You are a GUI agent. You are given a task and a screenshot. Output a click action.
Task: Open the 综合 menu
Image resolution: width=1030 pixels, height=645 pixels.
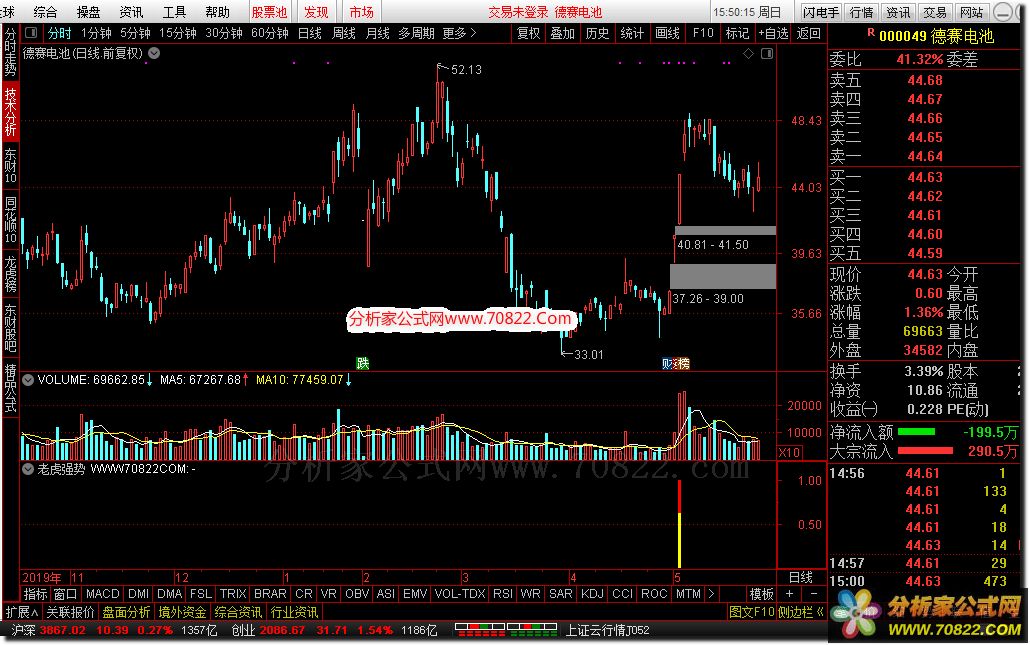[x=45, y=12]
